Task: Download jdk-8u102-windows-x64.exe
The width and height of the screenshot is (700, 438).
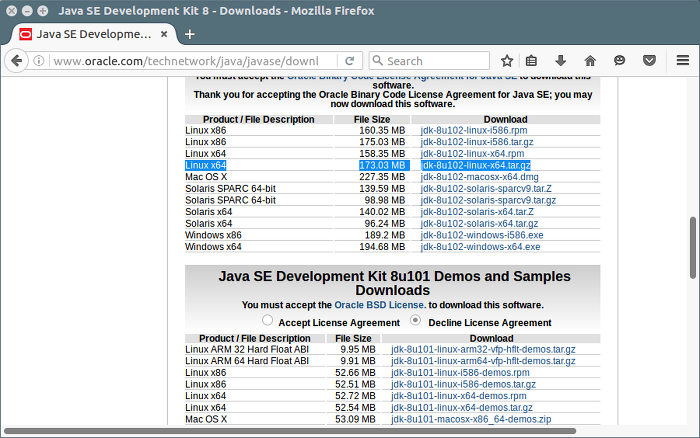Action: pos(480,246)
